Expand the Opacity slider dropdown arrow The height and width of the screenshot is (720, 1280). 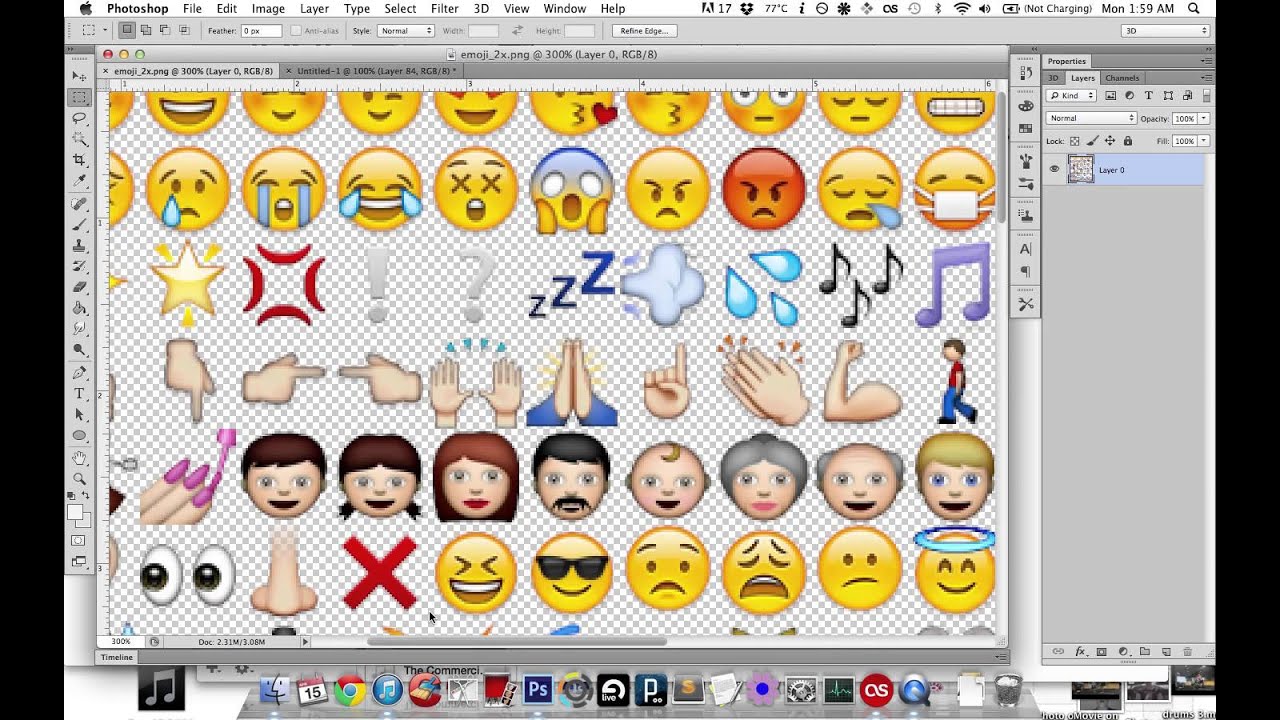[x=1203, y=118]
